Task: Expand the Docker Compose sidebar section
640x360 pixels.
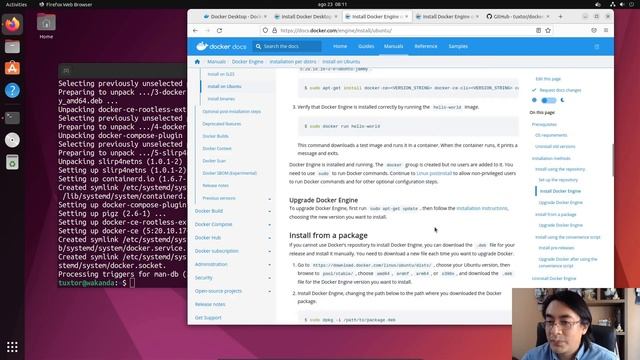Action: pyautogui.click(x=269, y=225)
